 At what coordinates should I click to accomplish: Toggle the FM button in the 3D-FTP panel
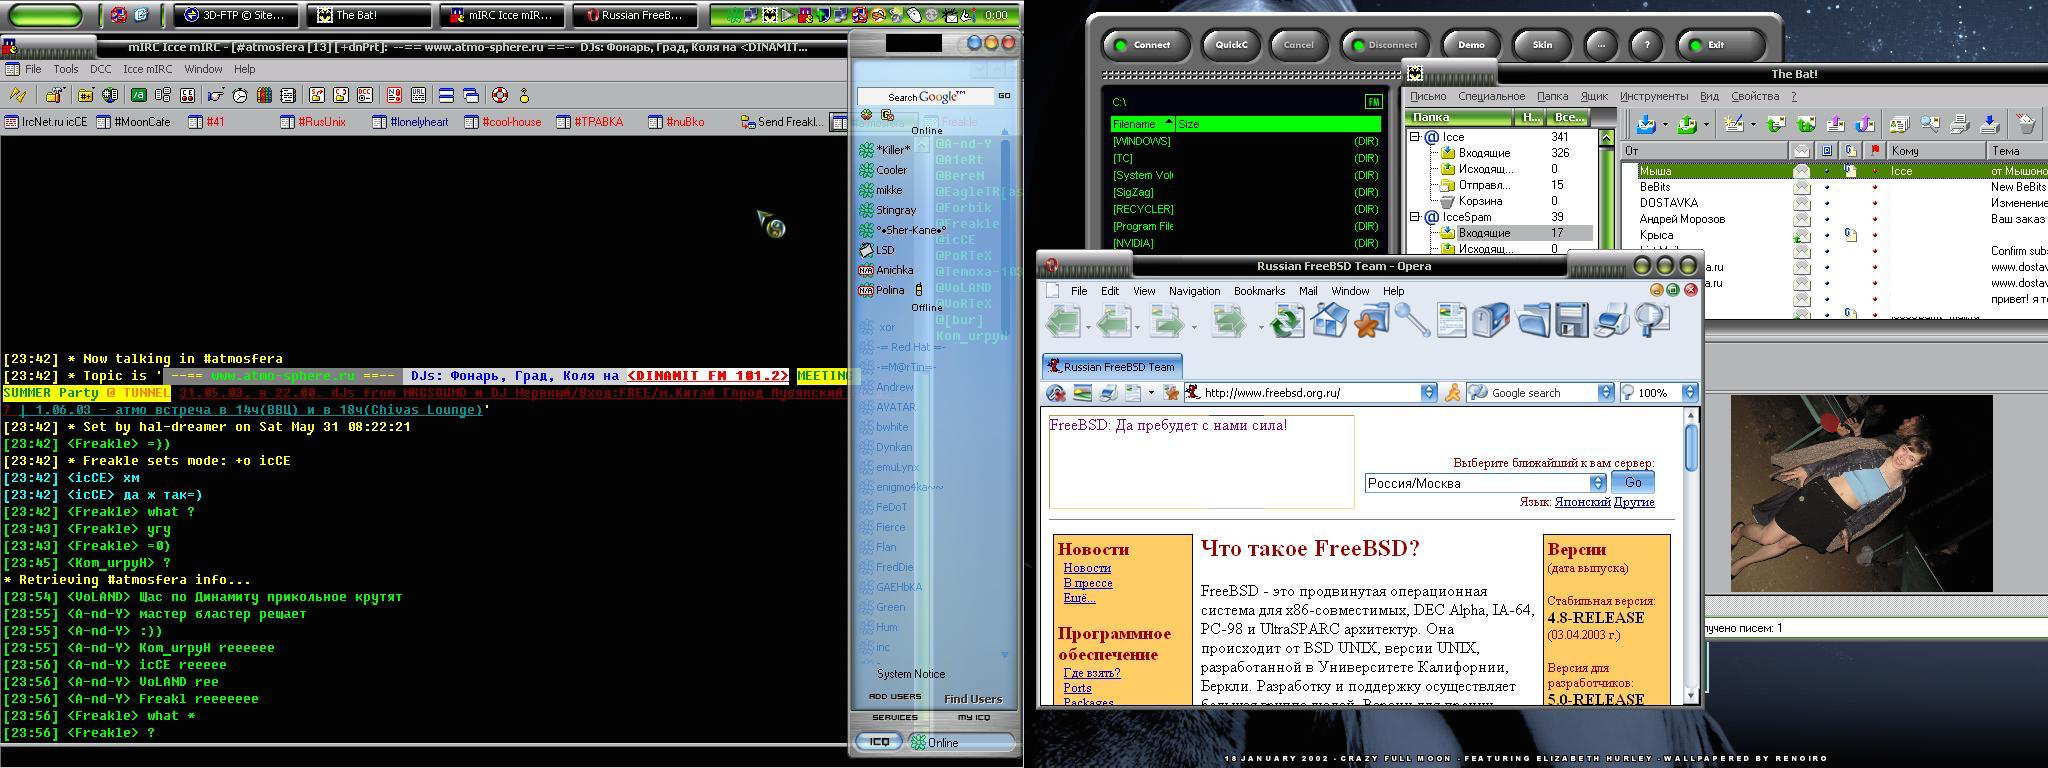click(x=1373, y=102)
